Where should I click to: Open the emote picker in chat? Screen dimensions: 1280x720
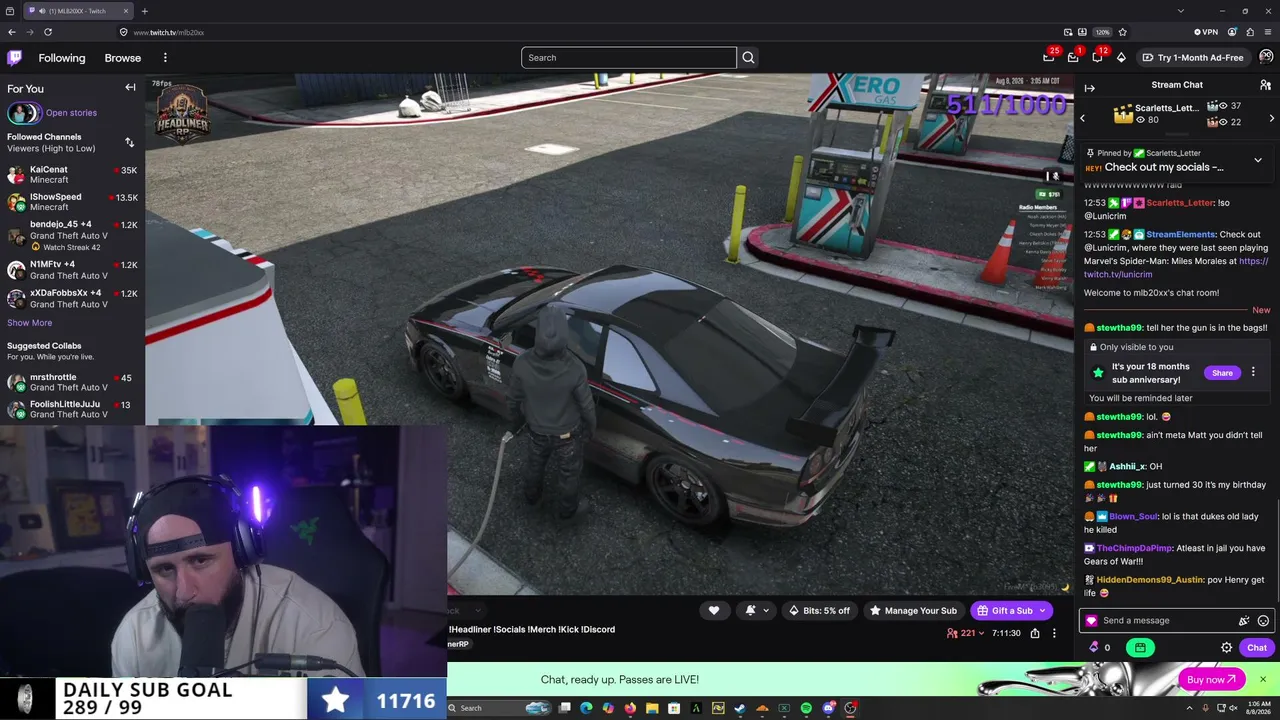coord(1263,621)
